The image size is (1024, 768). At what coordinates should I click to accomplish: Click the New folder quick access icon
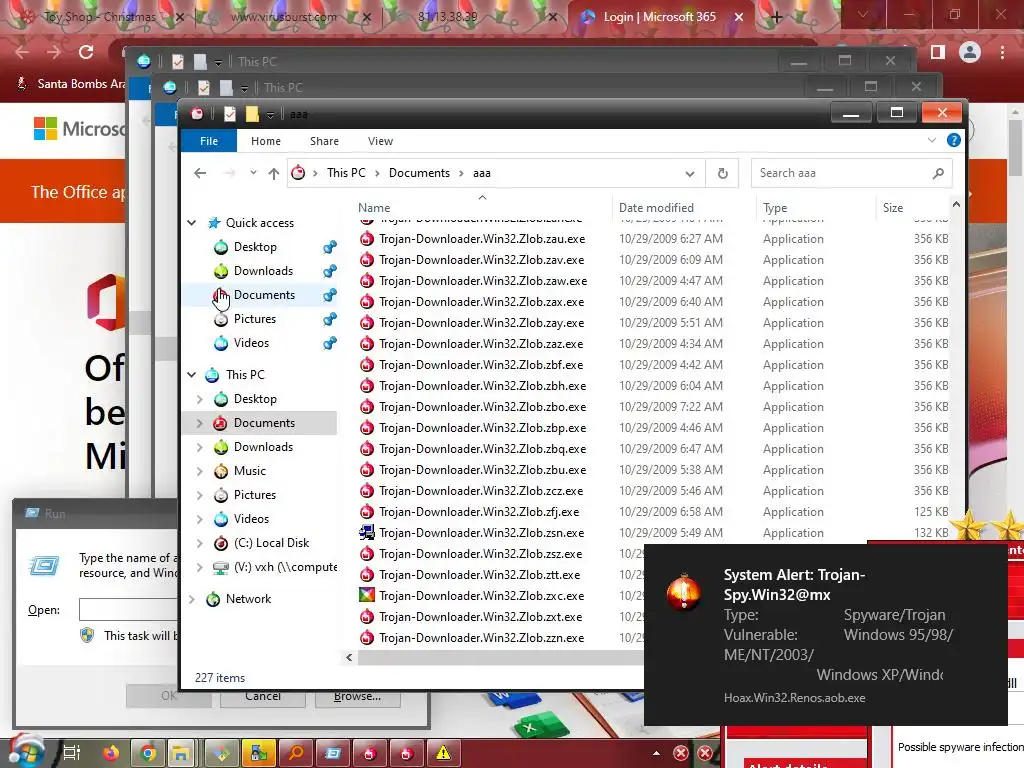(252, 114)
